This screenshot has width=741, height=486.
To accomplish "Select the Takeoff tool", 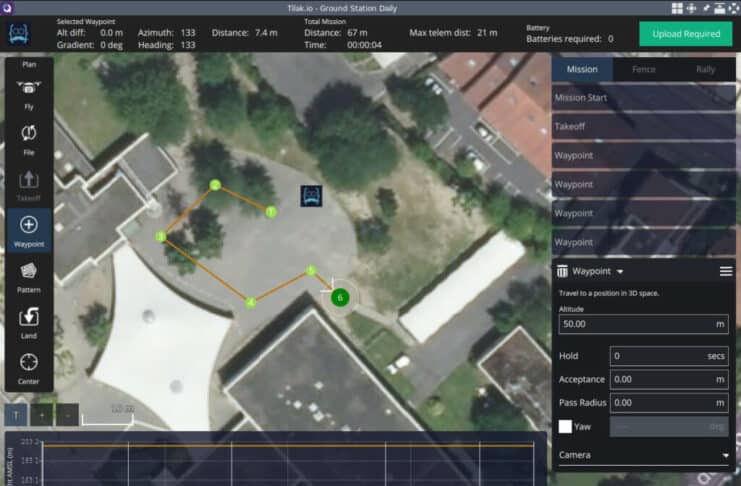I will point(28,186).
